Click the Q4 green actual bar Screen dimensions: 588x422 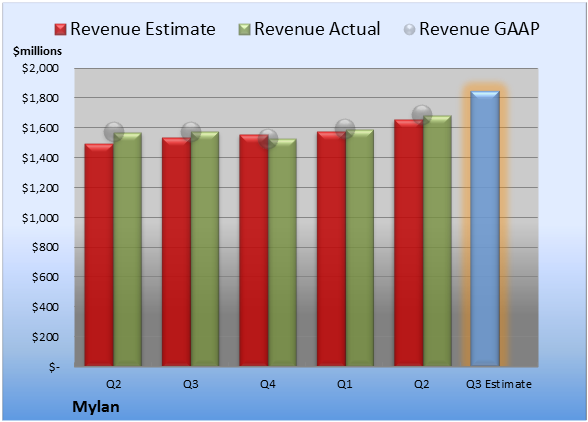click(x=282, y=252)
